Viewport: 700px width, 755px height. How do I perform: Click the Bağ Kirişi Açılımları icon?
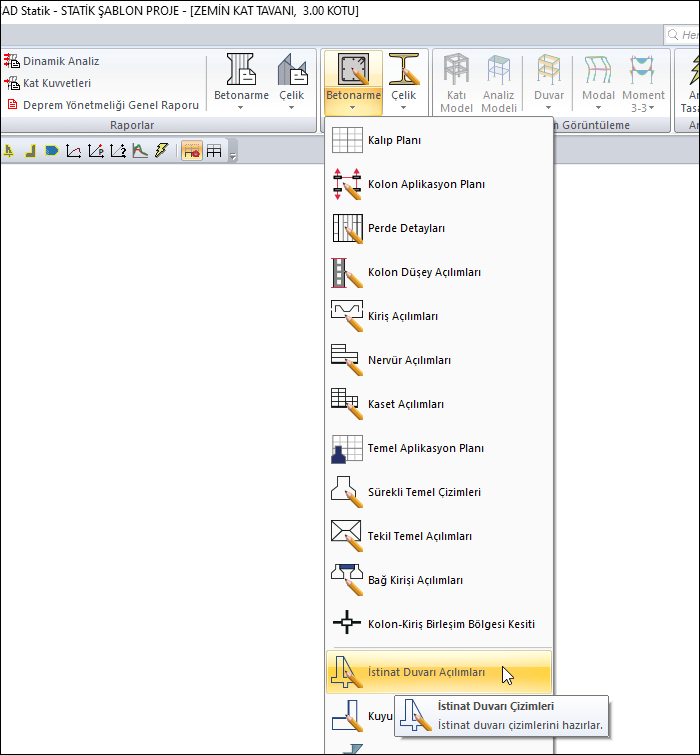[347, 580]
